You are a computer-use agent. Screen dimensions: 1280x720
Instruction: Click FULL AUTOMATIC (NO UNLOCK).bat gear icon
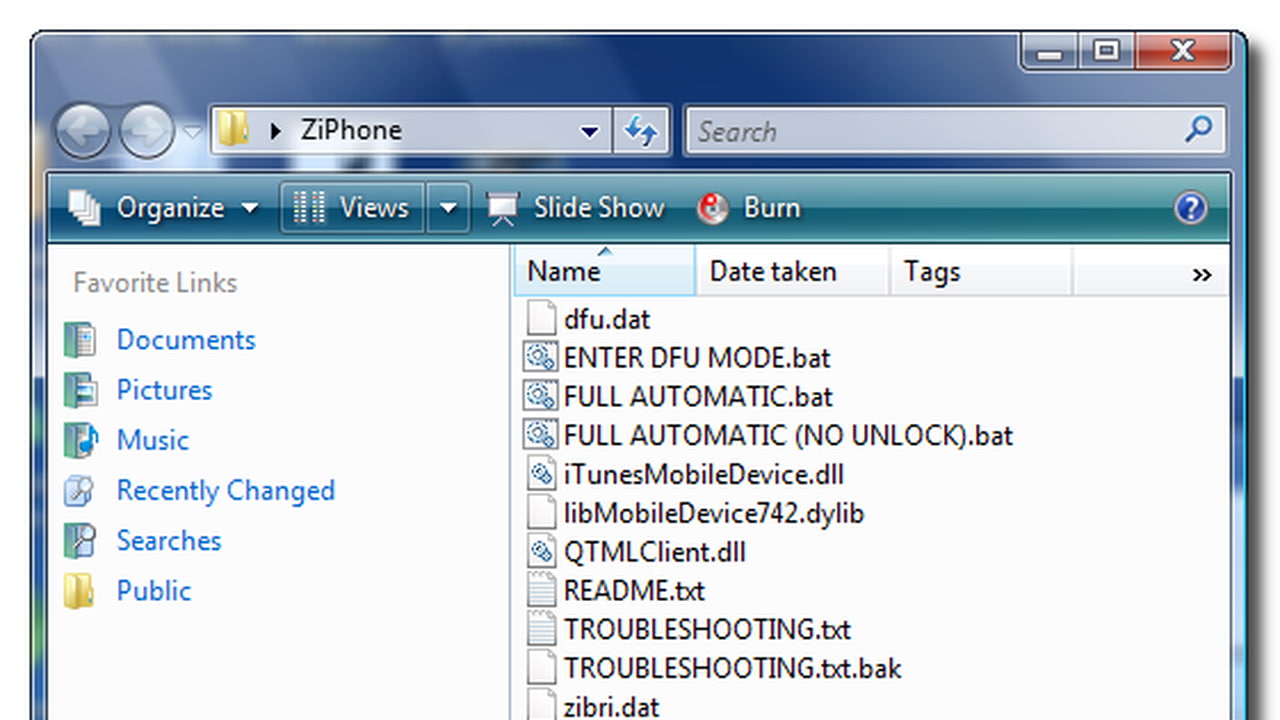point(541,436)
